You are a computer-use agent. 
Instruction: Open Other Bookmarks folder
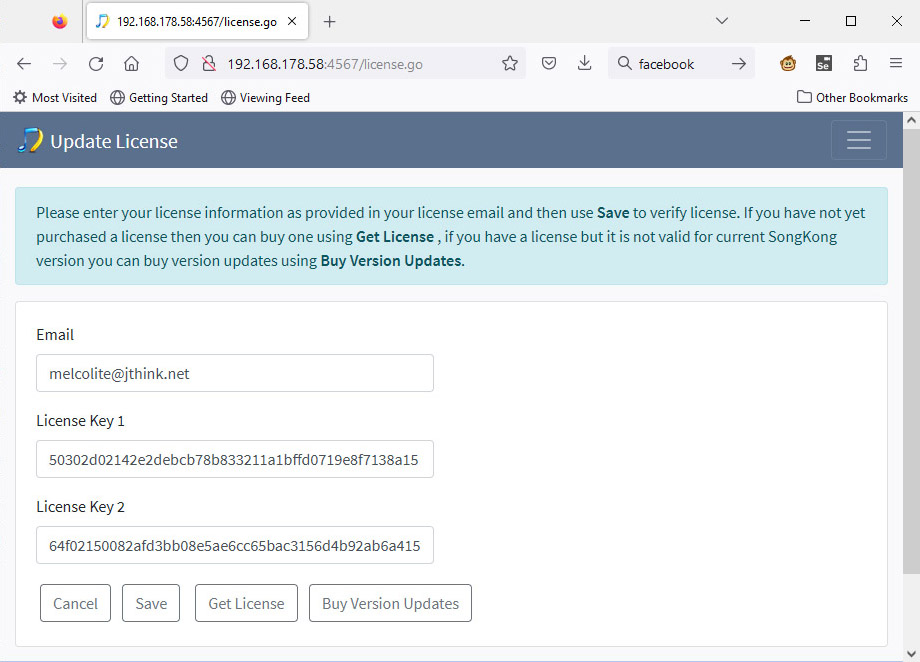(x=852, y=97)
